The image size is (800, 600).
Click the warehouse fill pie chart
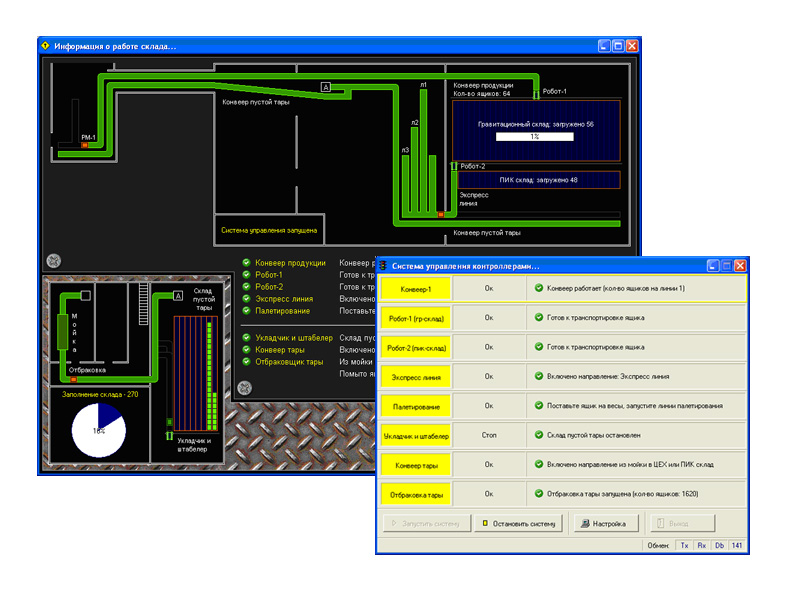[x=98, y=430]
